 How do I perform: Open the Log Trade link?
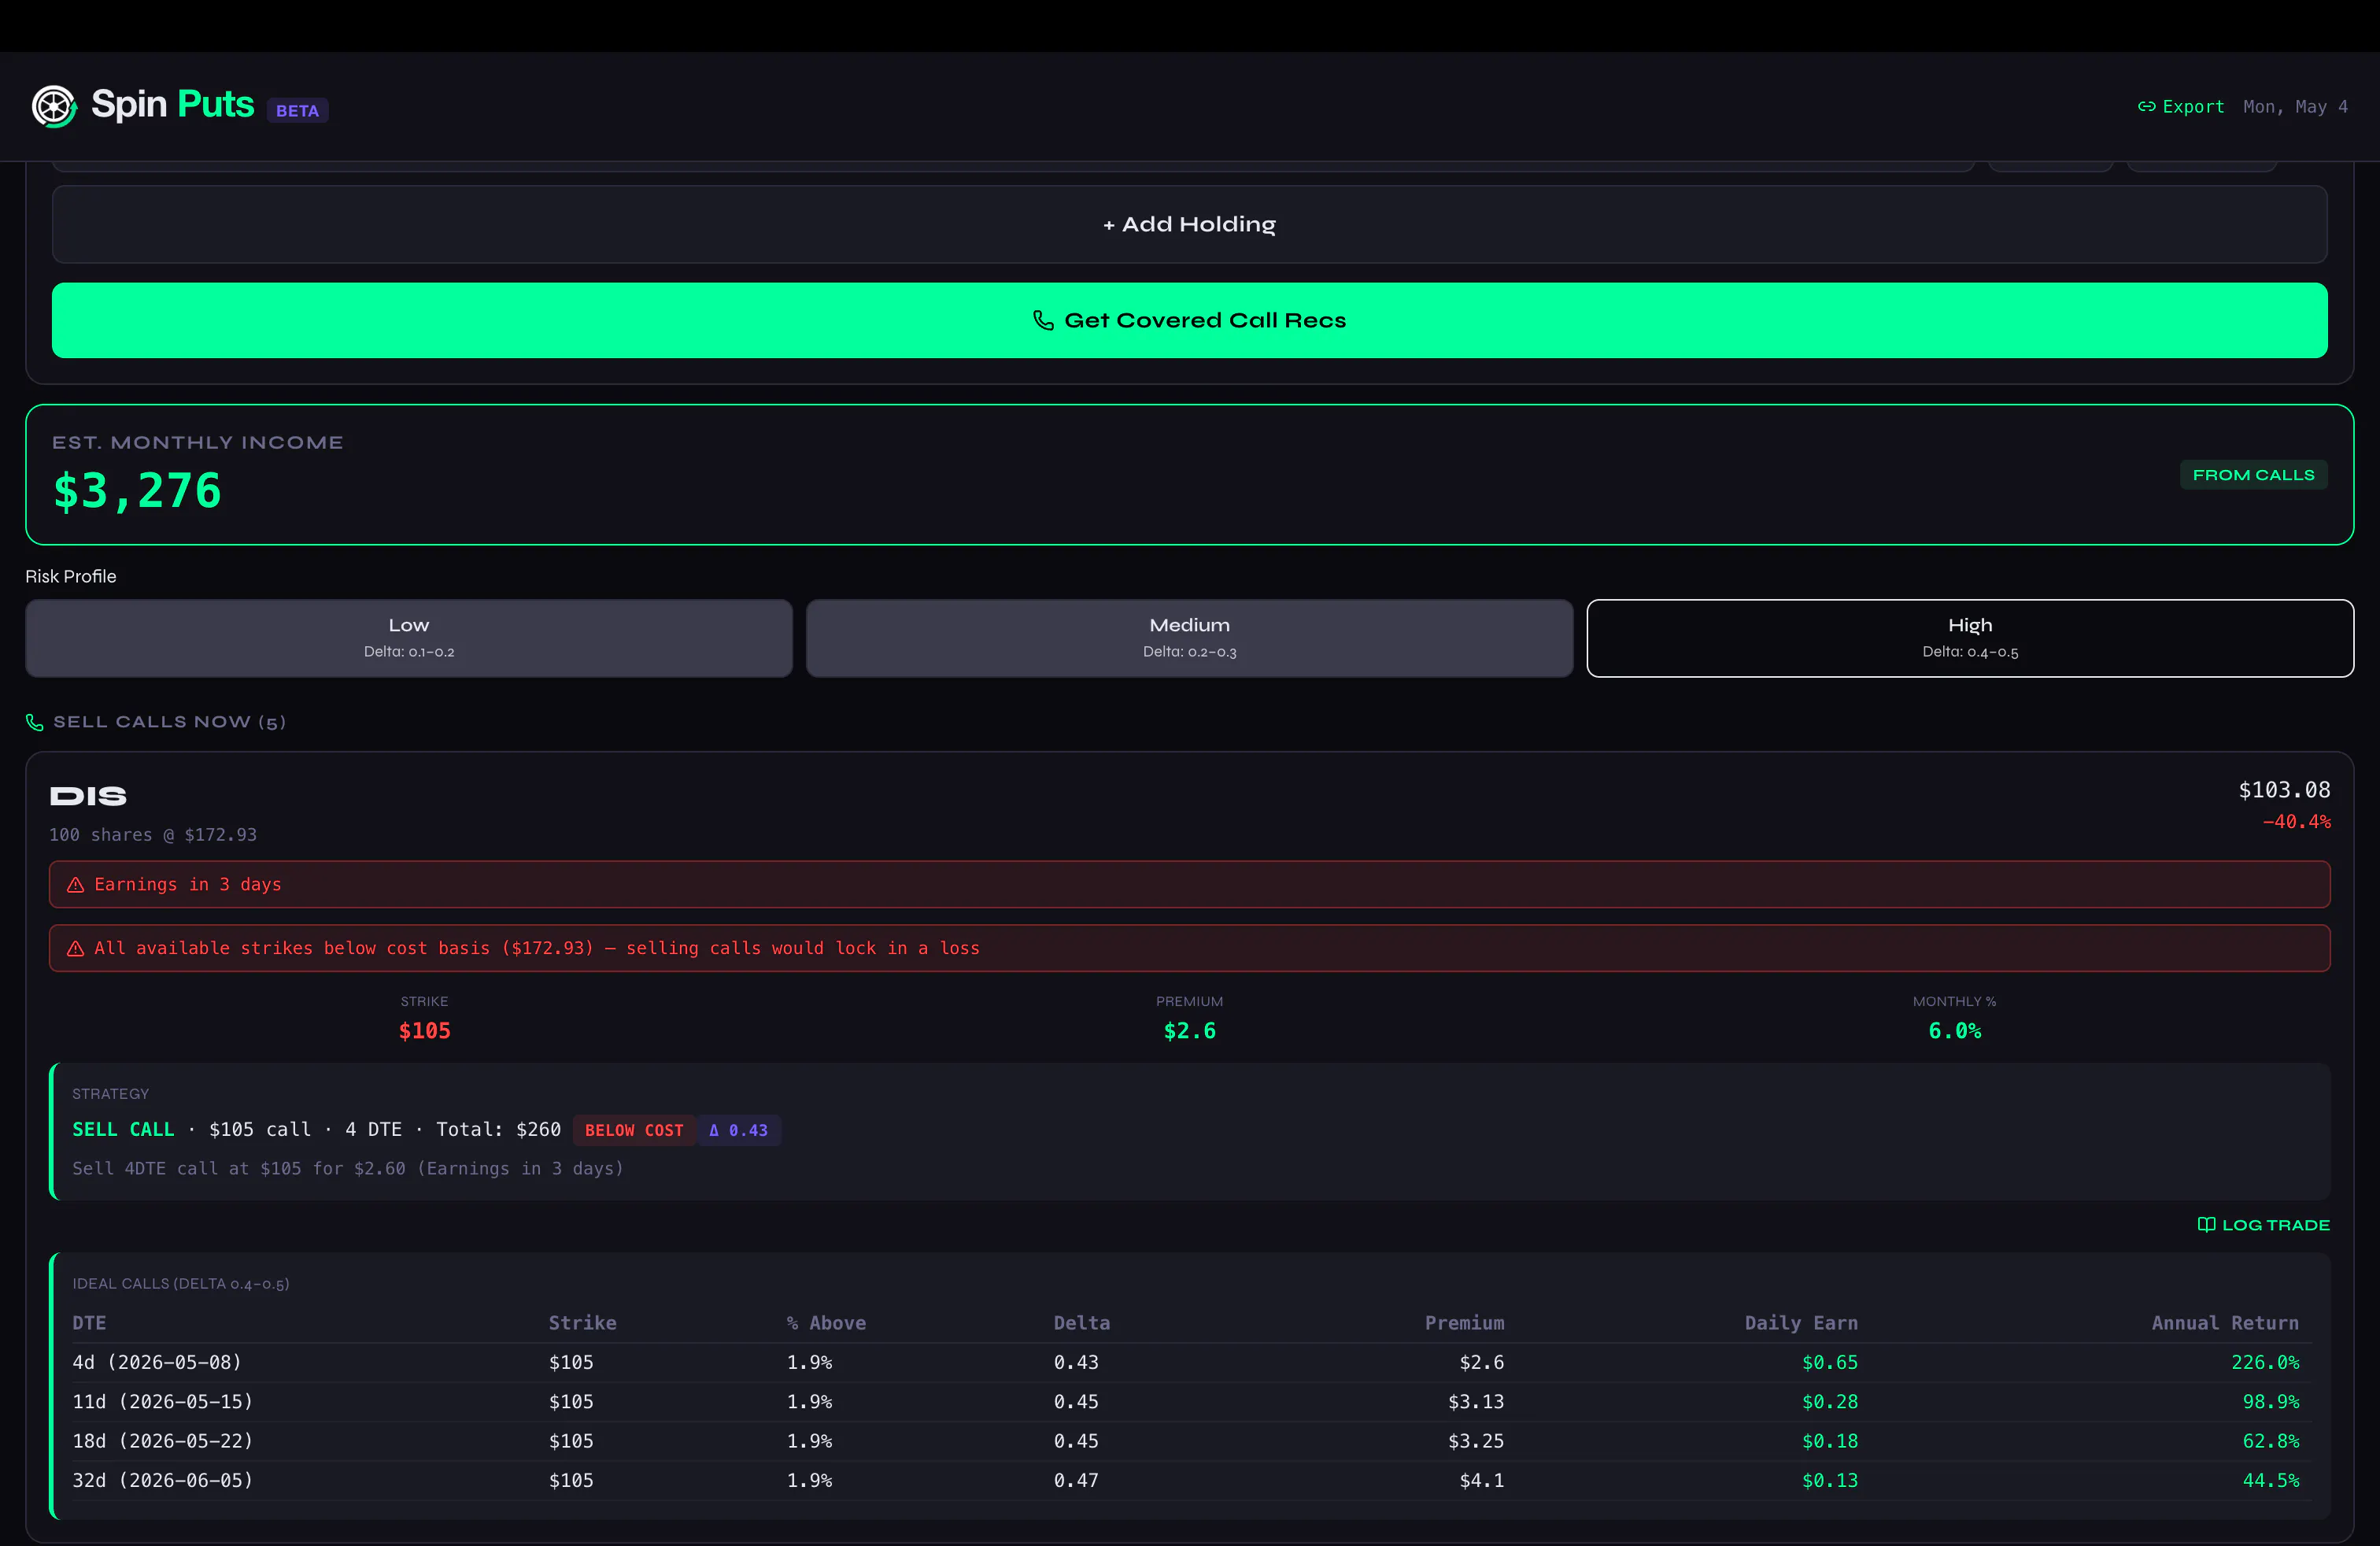click(2264, 1225)
